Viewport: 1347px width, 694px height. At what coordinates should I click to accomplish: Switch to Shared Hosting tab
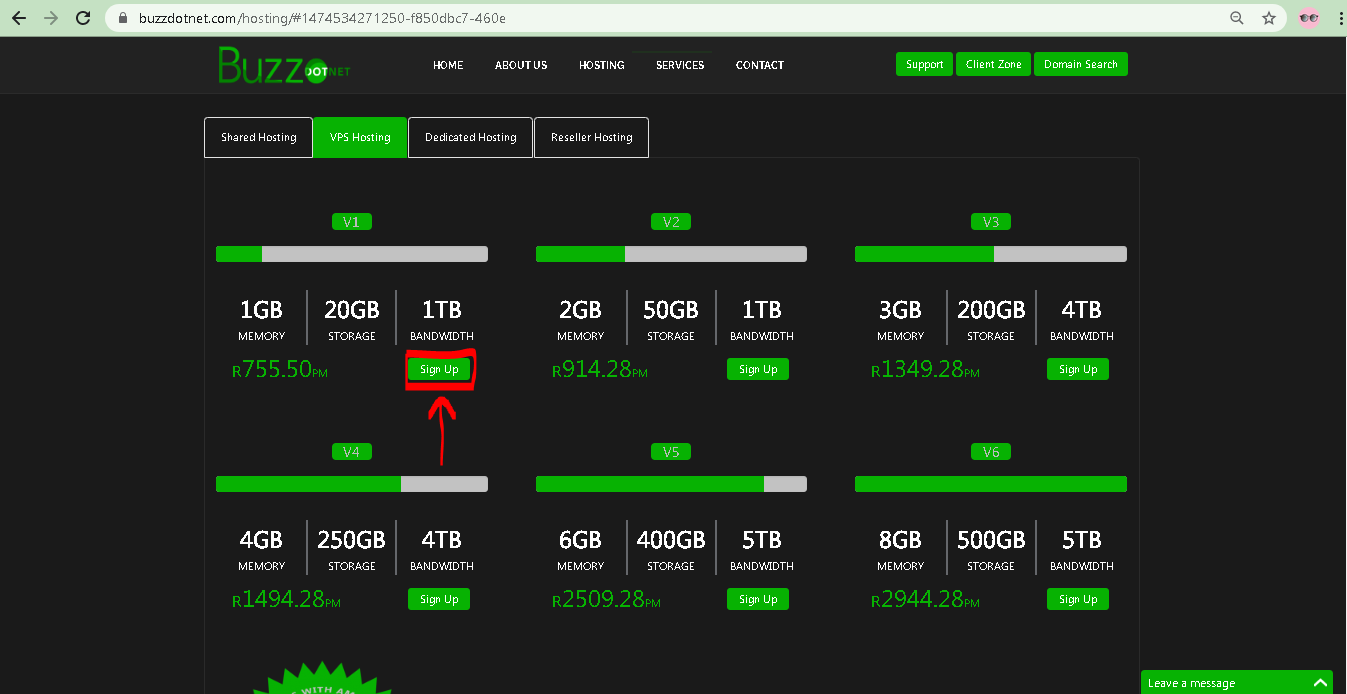click(x=258, y=138)
